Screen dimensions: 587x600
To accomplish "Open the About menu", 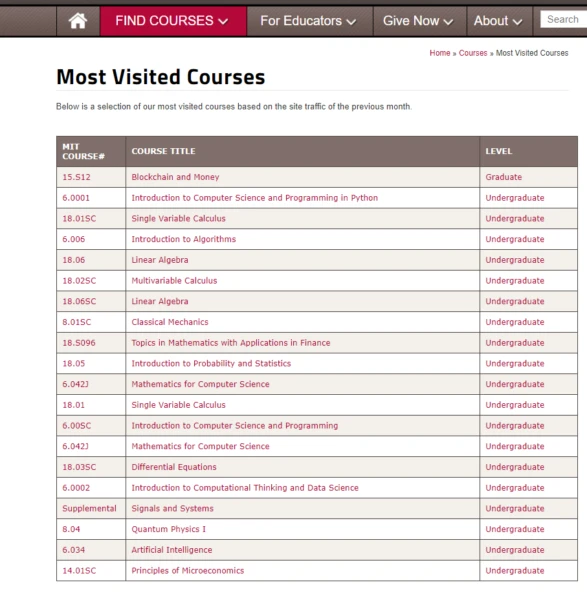I will (x=499, y=21).
